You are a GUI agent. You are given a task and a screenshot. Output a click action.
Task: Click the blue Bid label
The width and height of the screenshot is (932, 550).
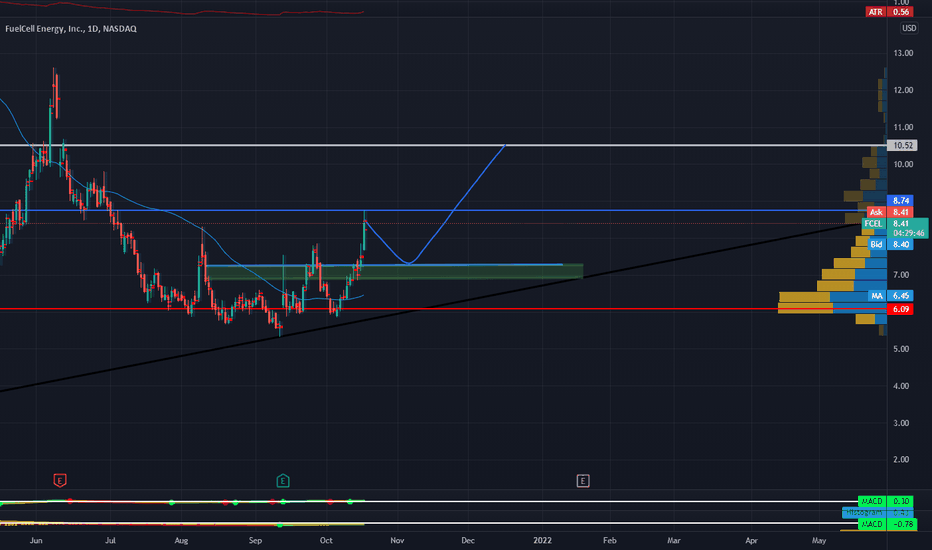click(x=876, y=244)
